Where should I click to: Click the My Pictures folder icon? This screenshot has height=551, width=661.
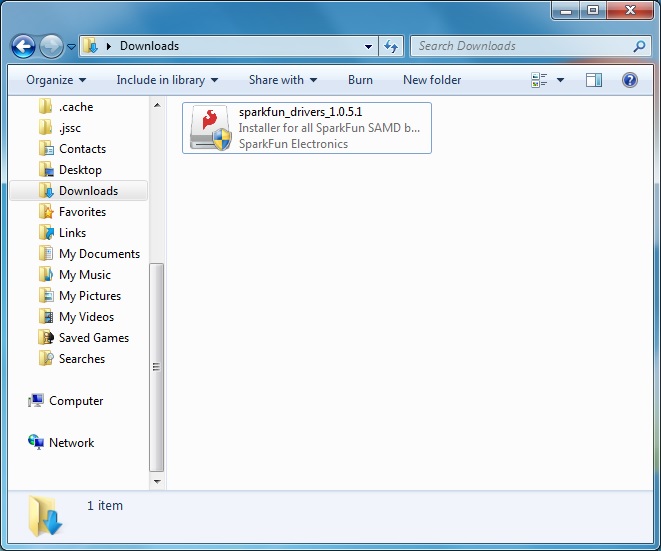click(x=46, y=296)
